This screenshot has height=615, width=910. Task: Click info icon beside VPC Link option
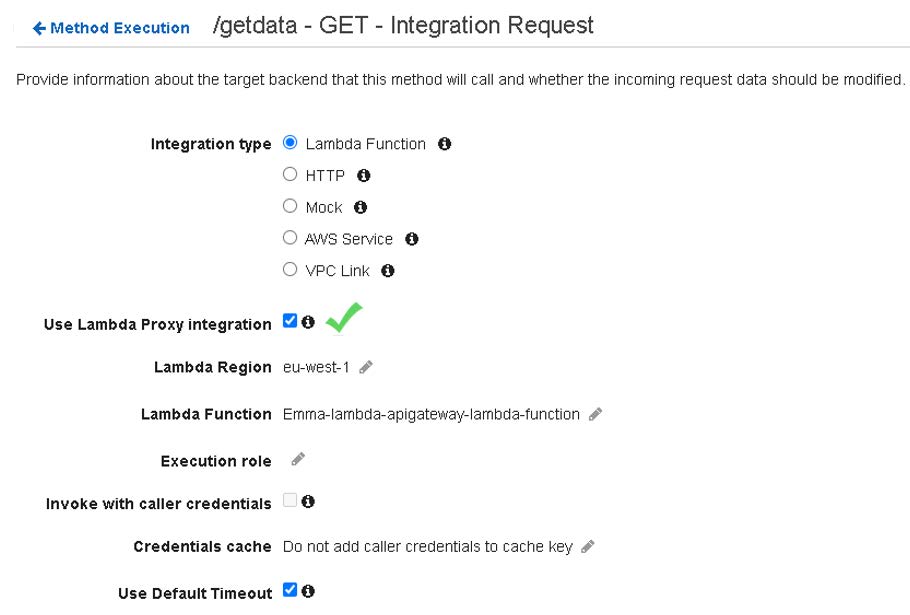click(x=388, y=271)
